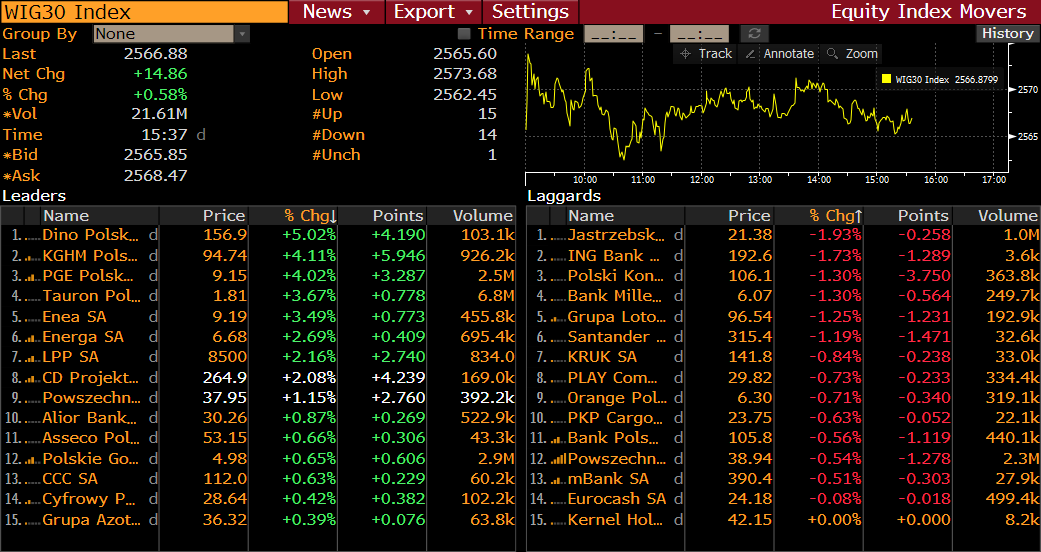The width and height of the screenshot is (1041, 552).
Task: Click the Track crosshair tool on chart
Action: (x=705, y=54)
